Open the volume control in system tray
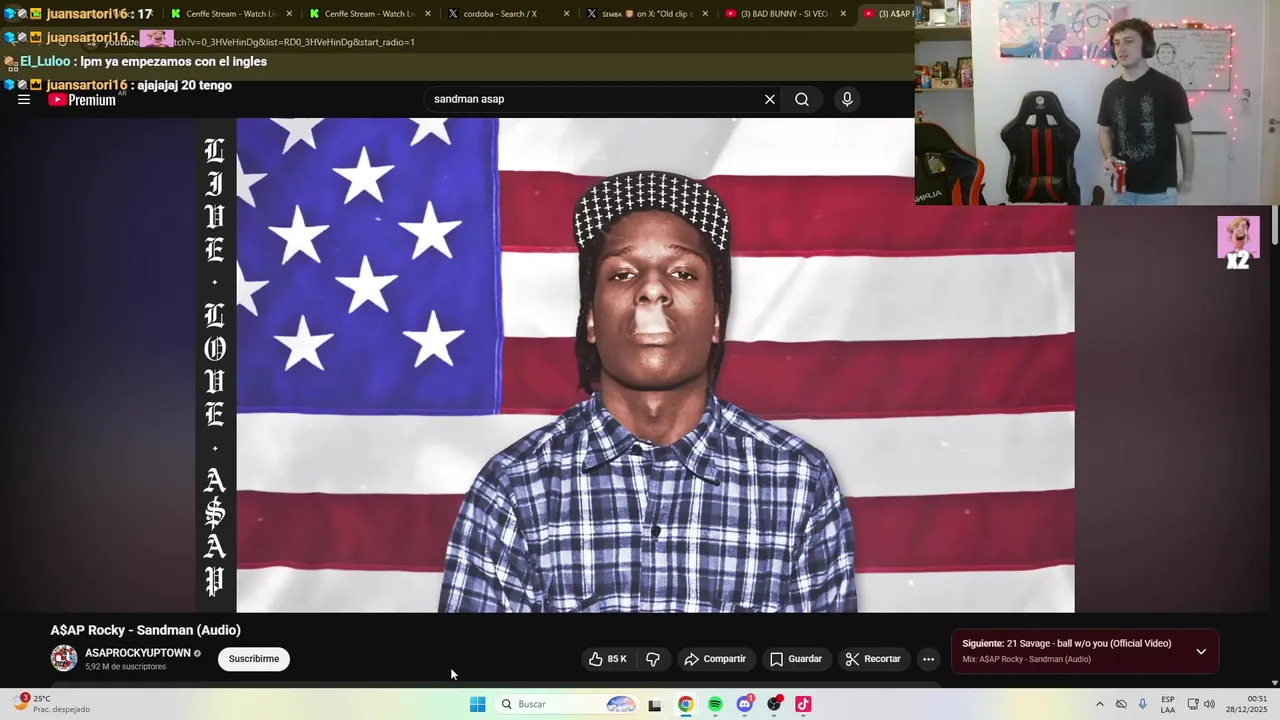The height and width of the screenshot is (720, 1280). [x=1209, y=704]
